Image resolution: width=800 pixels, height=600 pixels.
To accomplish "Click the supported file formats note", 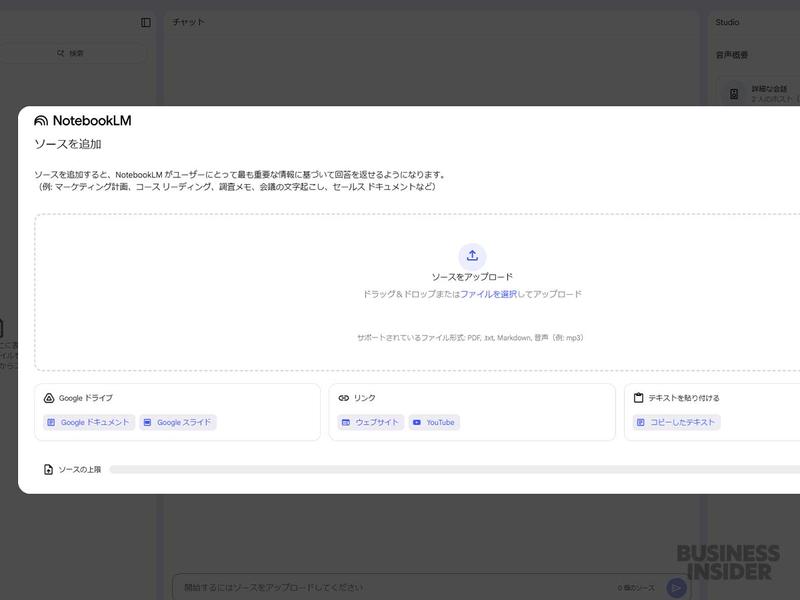I will 470,338.
